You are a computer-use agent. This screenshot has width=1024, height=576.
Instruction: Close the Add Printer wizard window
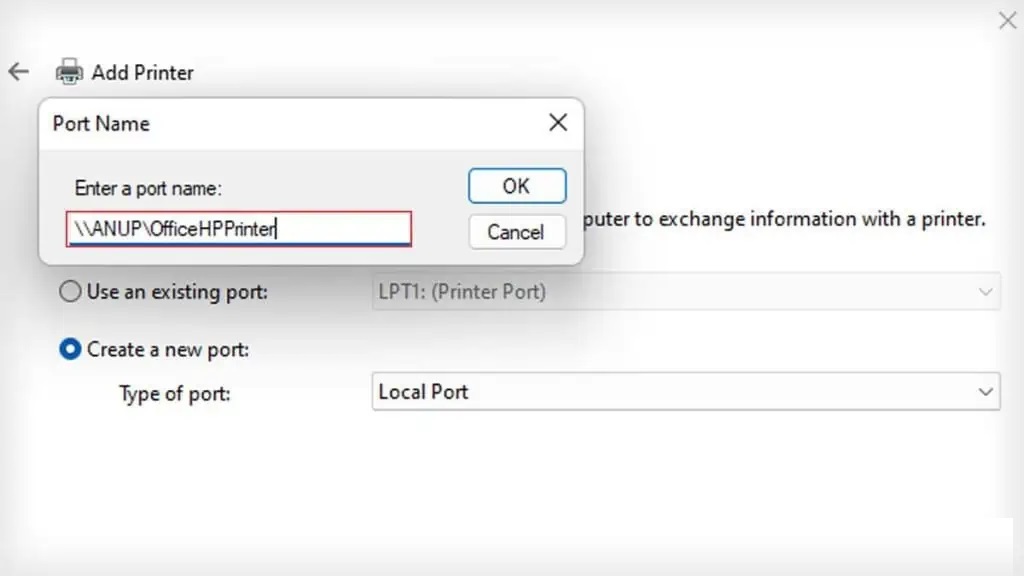[x=1008, y=20]
